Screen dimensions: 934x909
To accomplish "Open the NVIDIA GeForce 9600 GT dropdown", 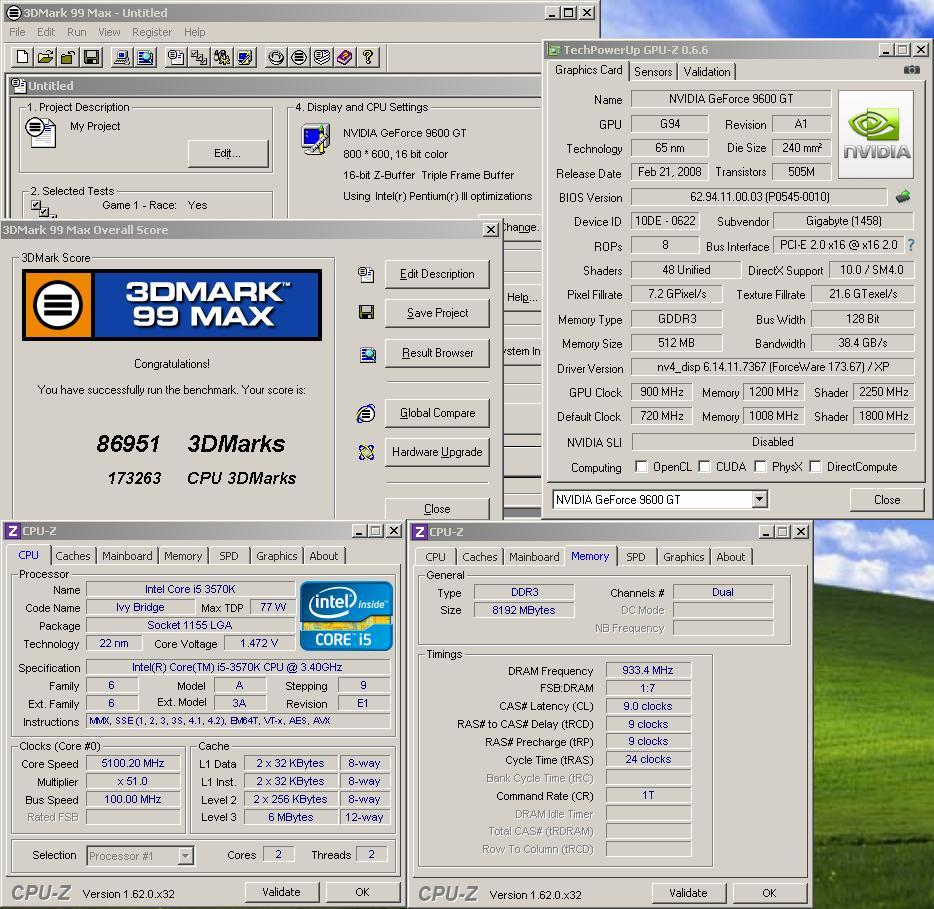I will (x=759, y=499).
